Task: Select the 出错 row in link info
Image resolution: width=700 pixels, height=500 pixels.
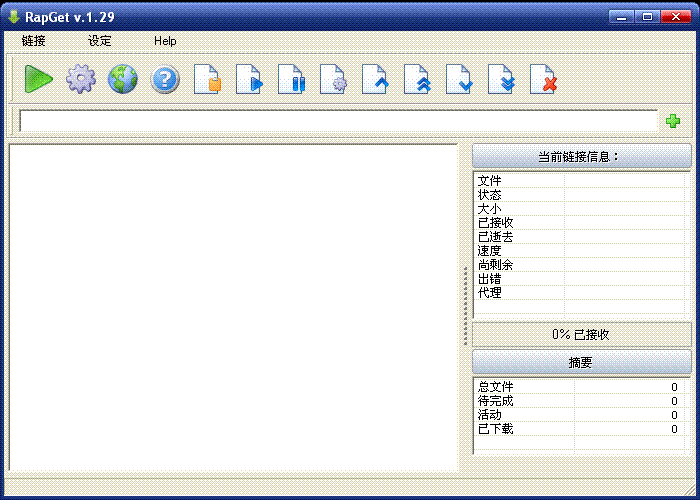Action: [579, 278]
